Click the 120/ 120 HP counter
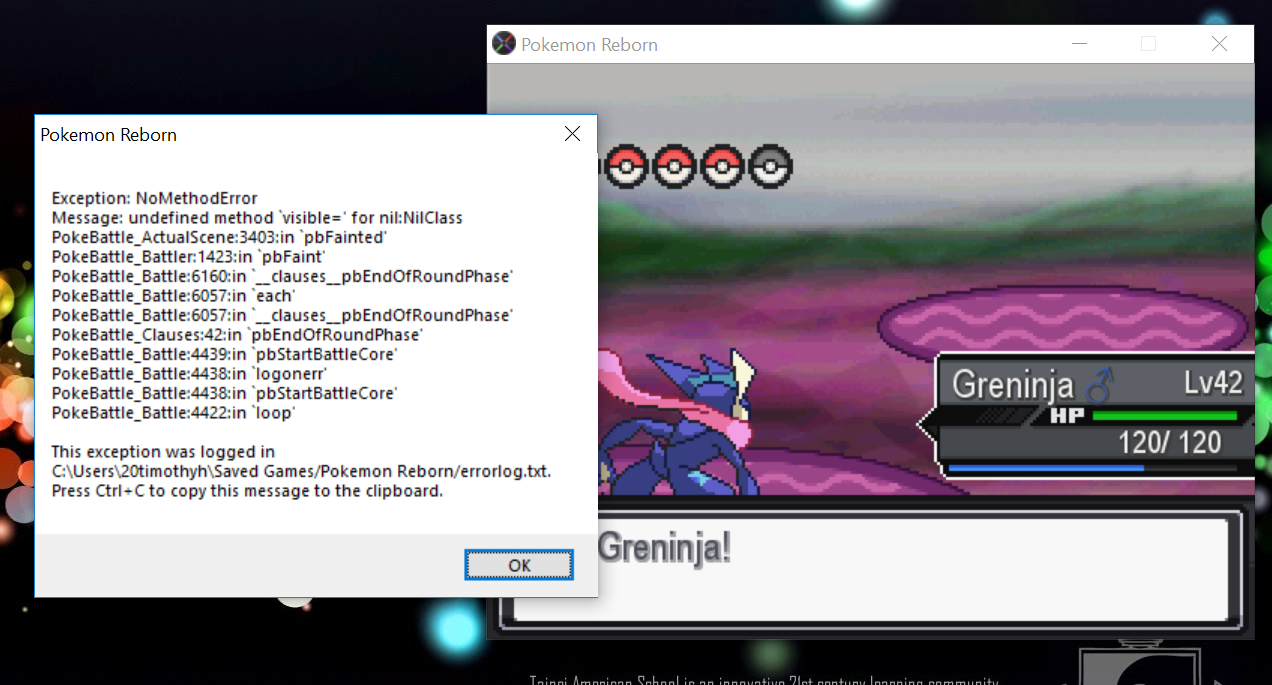The height and width of the screenshot is (685, 1272). pos(1169,442)
